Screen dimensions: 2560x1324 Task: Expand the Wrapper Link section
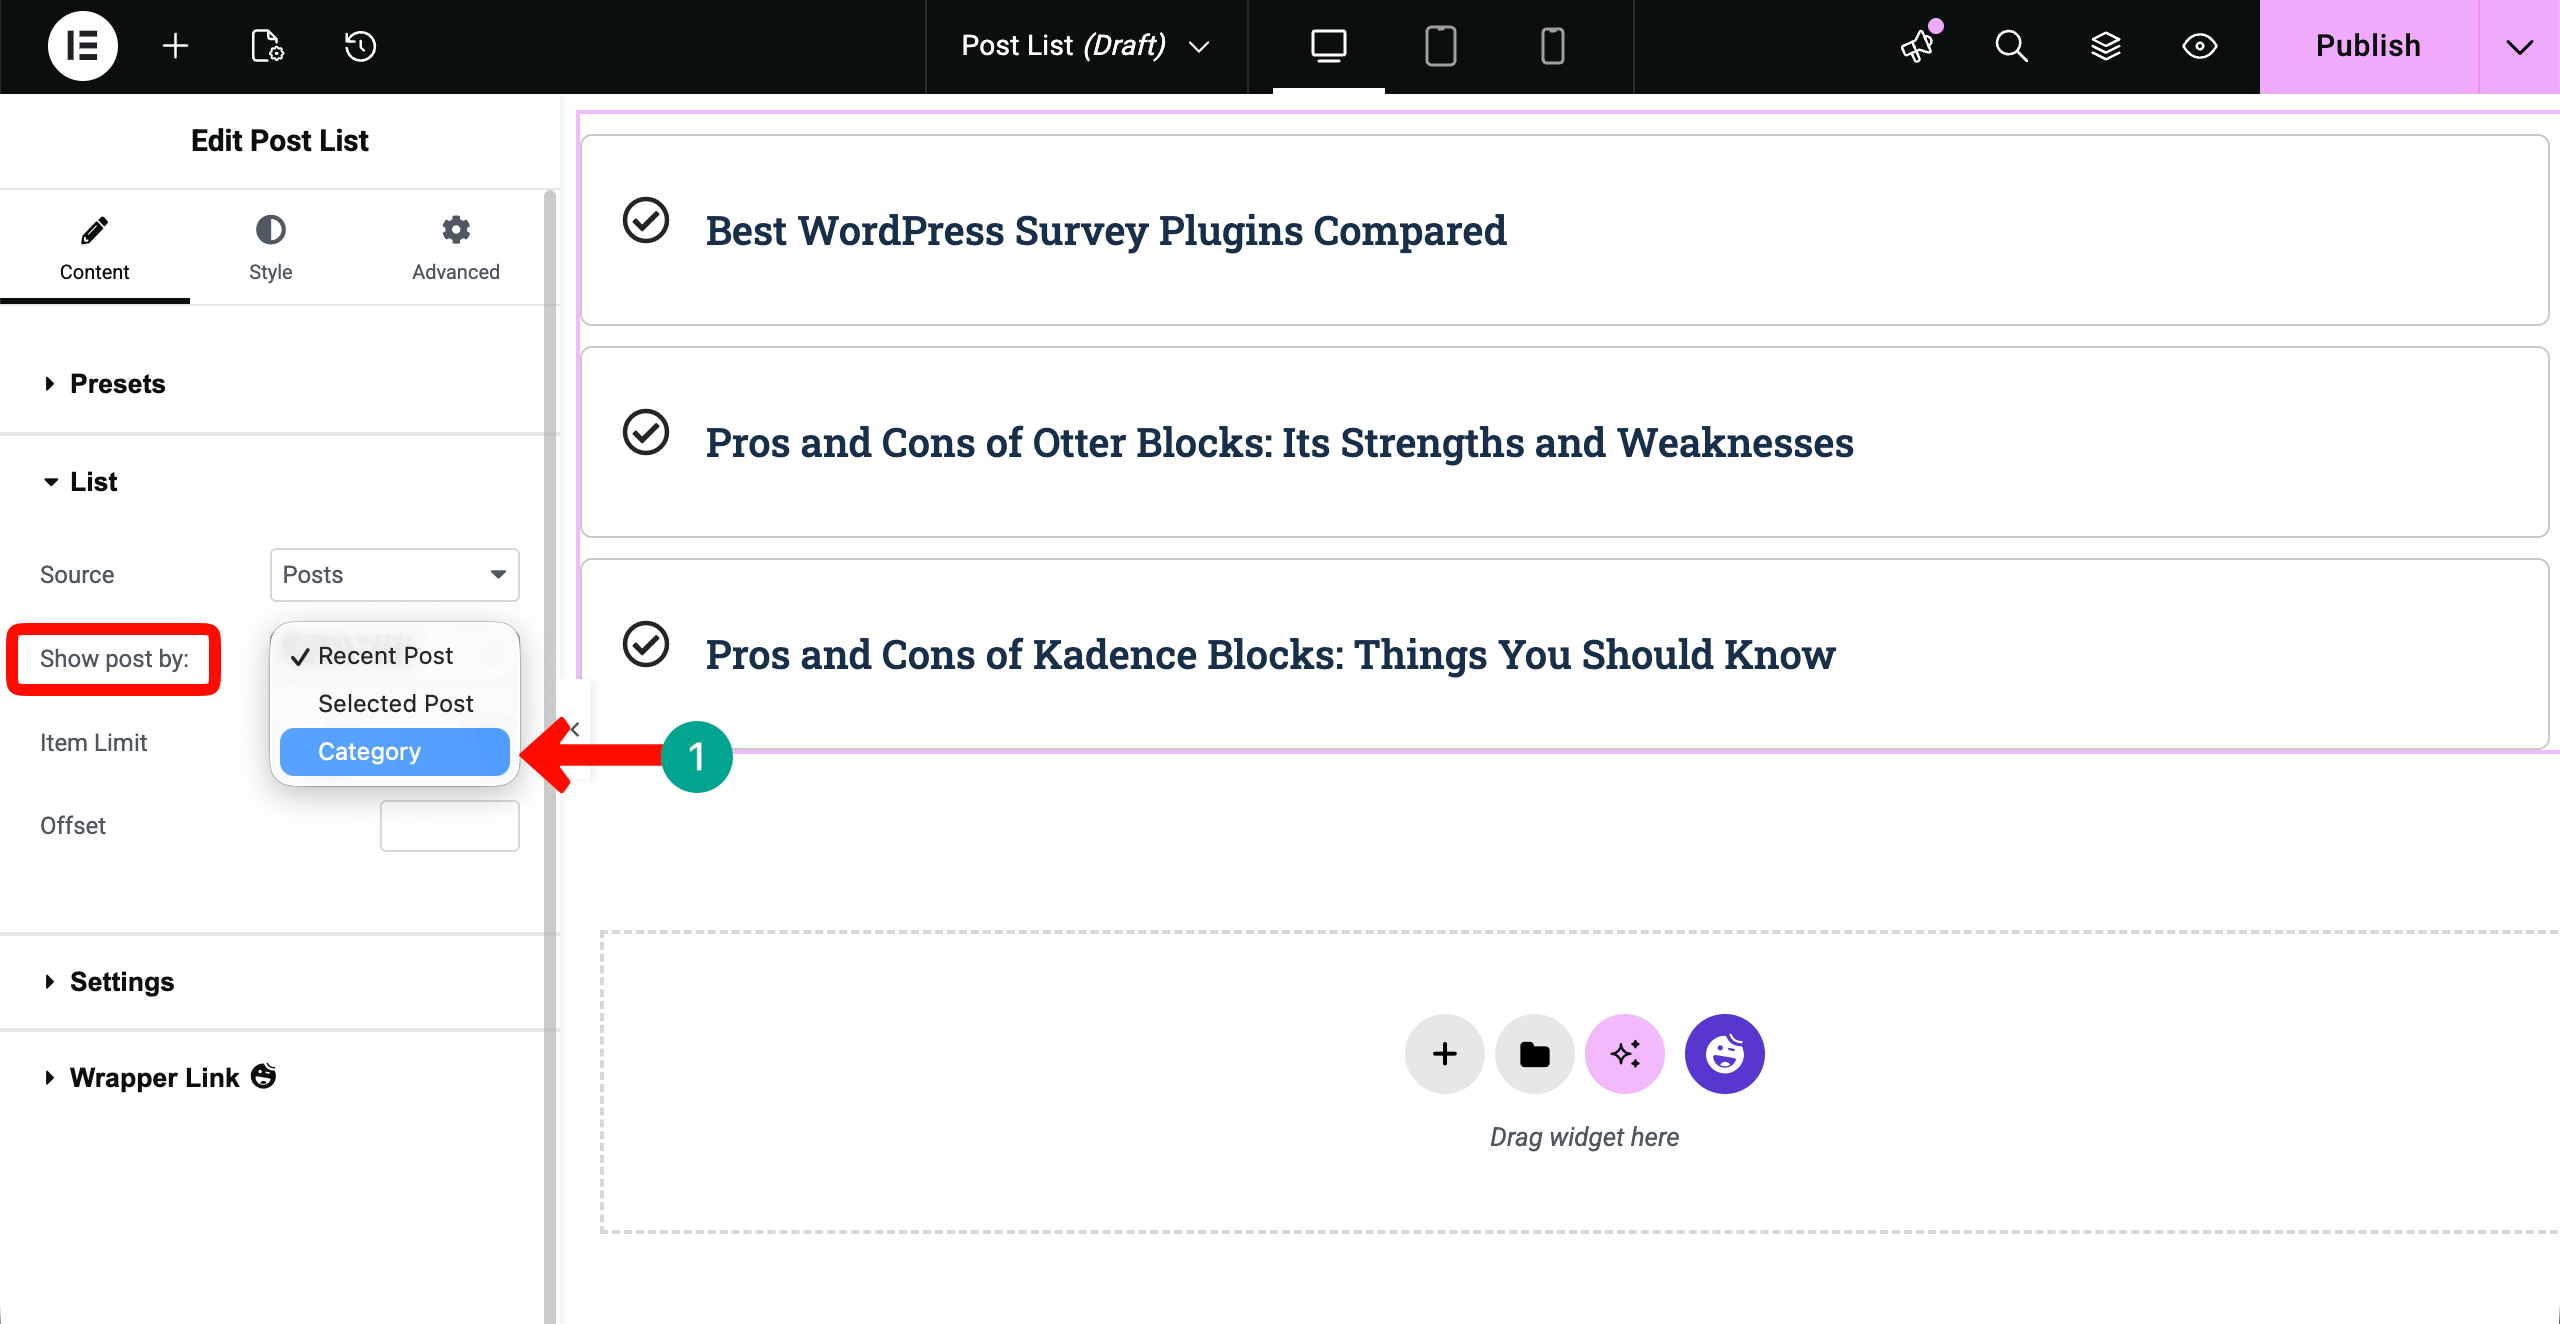(x=155, y=1078)
